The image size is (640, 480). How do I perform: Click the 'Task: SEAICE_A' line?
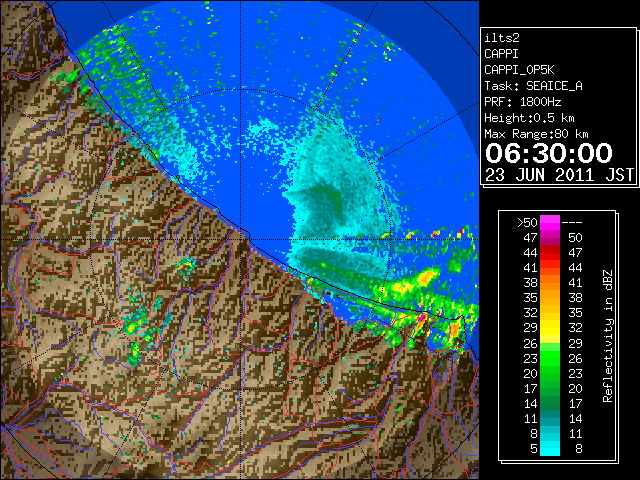[x=533, y=86]
